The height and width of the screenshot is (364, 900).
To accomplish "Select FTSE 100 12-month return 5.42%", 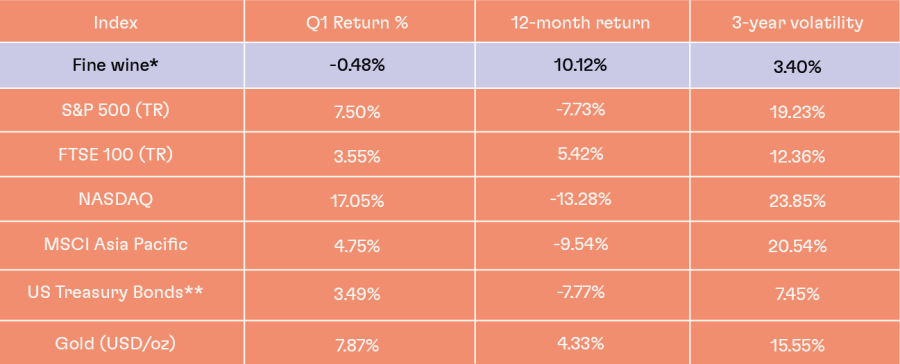I will tap(580, 154).
